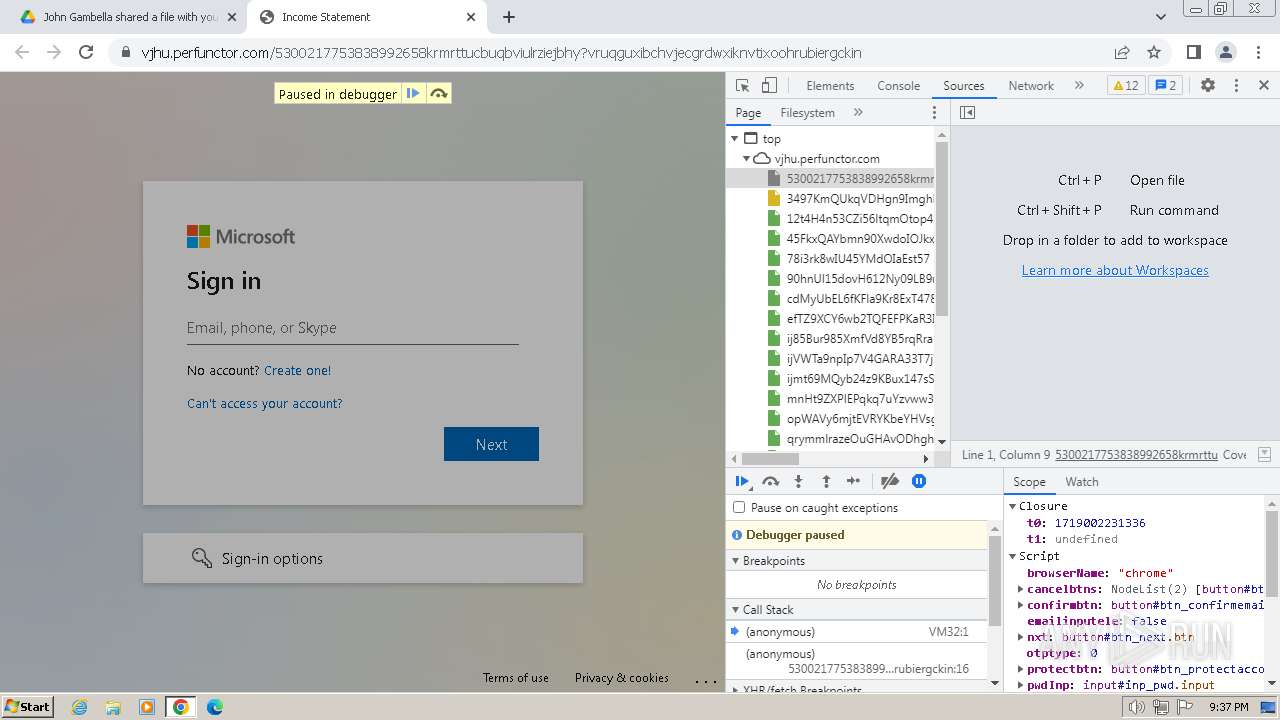Toggle the device toolbar icon

click(x=769, y=86)
